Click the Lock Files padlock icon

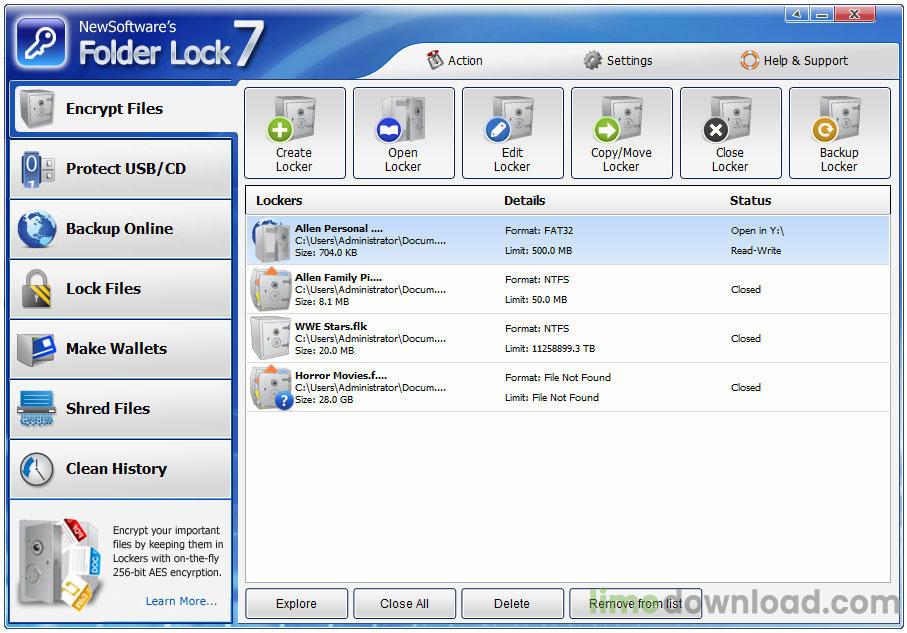[x=36, y=288]
